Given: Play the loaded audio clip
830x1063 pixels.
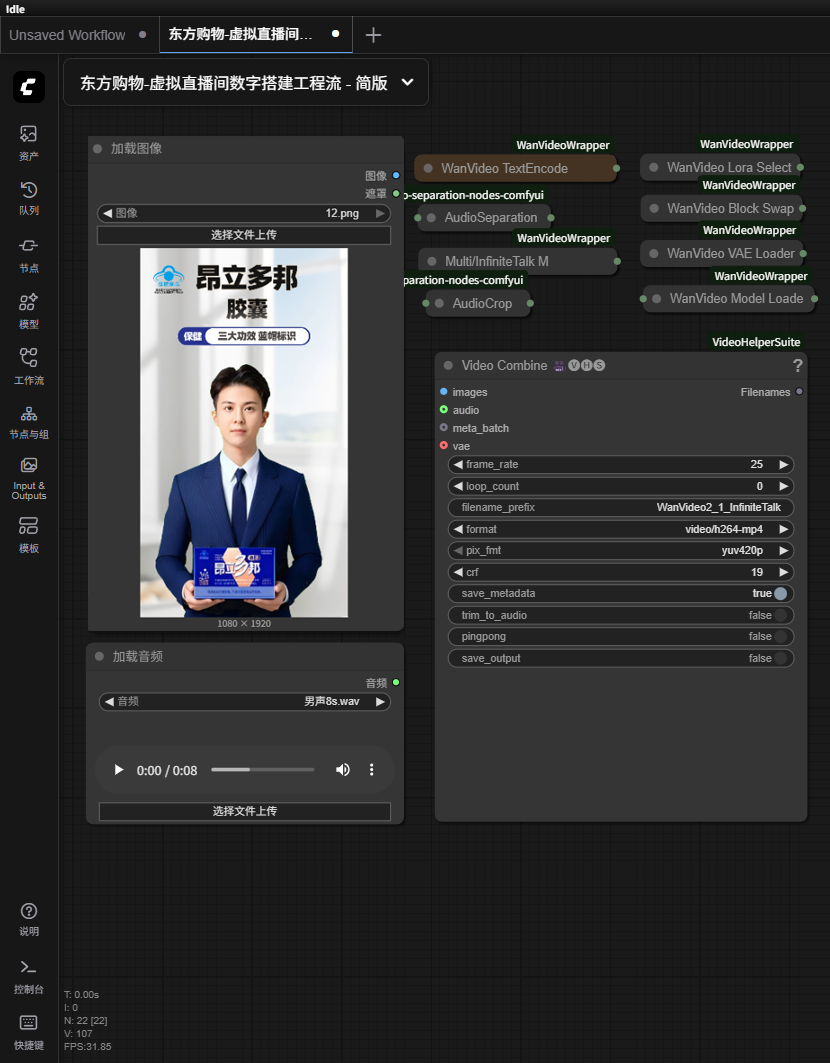Looking at the screenshot, I should click(x=119, y=770).
